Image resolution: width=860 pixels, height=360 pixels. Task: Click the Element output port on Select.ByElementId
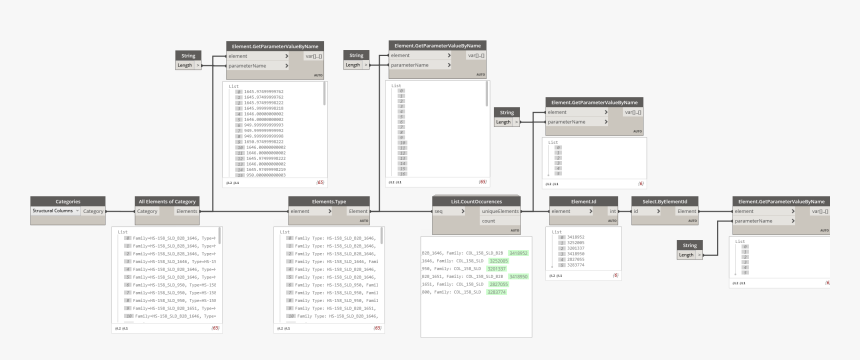point(687,211)
